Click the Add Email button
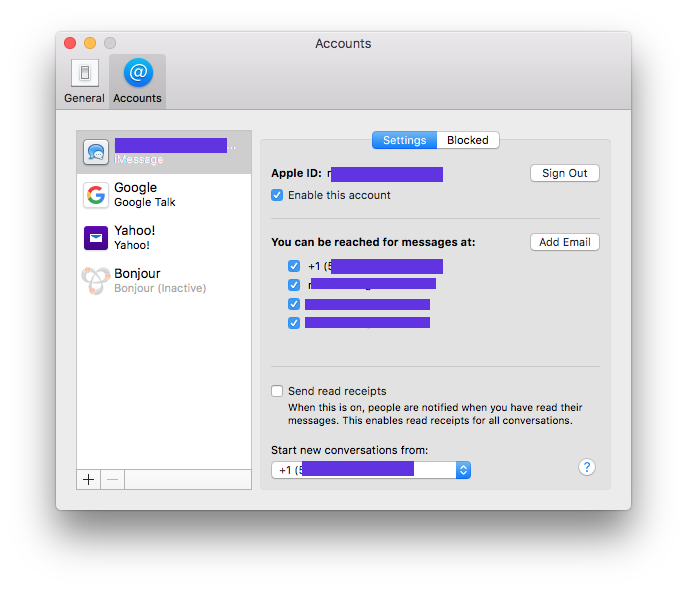Image resolution: width=687 pixels, height=590 pixels. tap(565, 242)
